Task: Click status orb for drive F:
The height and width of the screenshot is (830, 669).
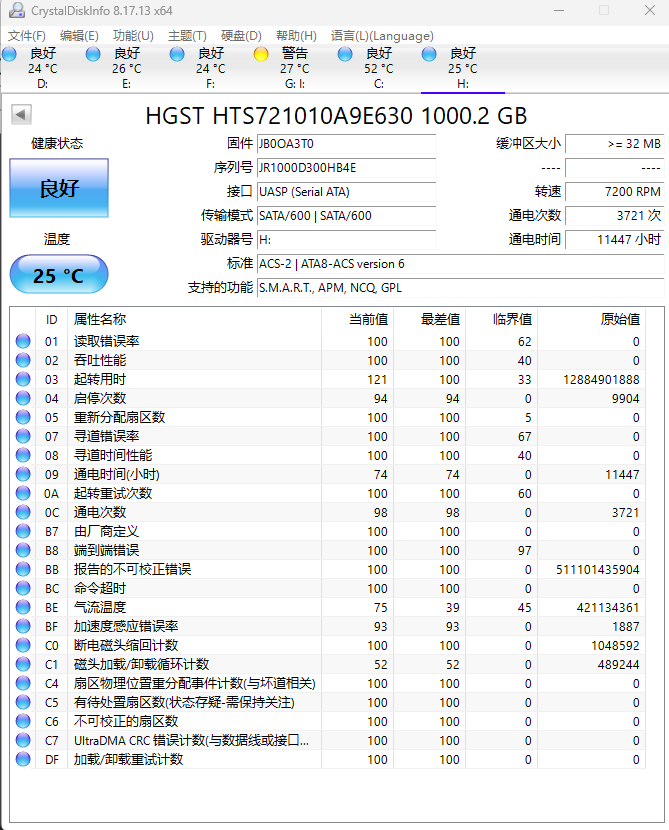Action: click(177, 54)
